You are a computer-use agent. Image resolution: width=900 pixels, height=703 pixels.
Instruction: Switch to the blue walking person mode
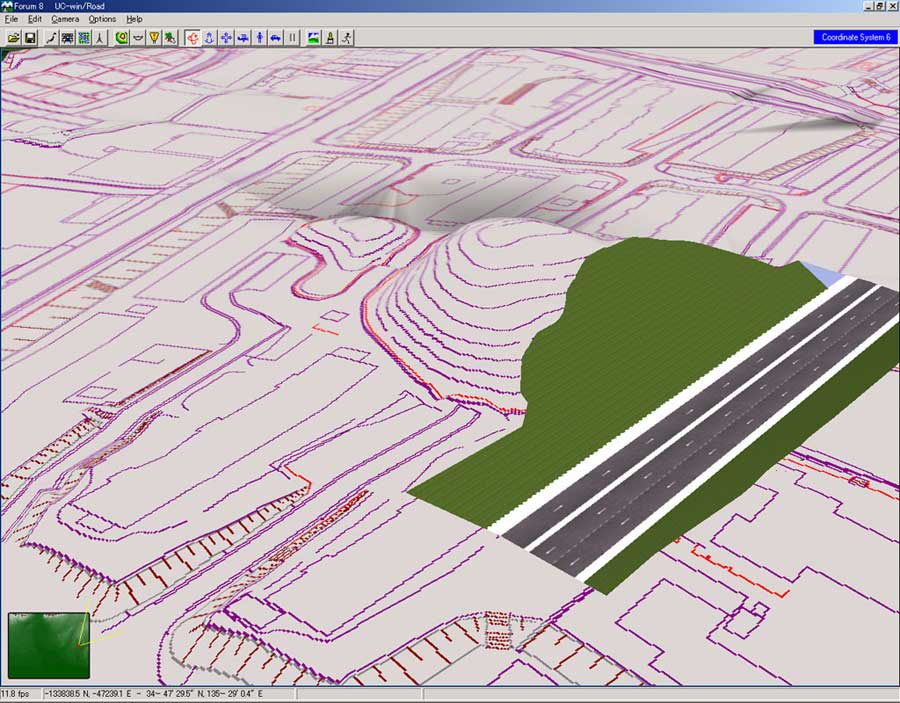pyautogui.click(x=260, y=38)
